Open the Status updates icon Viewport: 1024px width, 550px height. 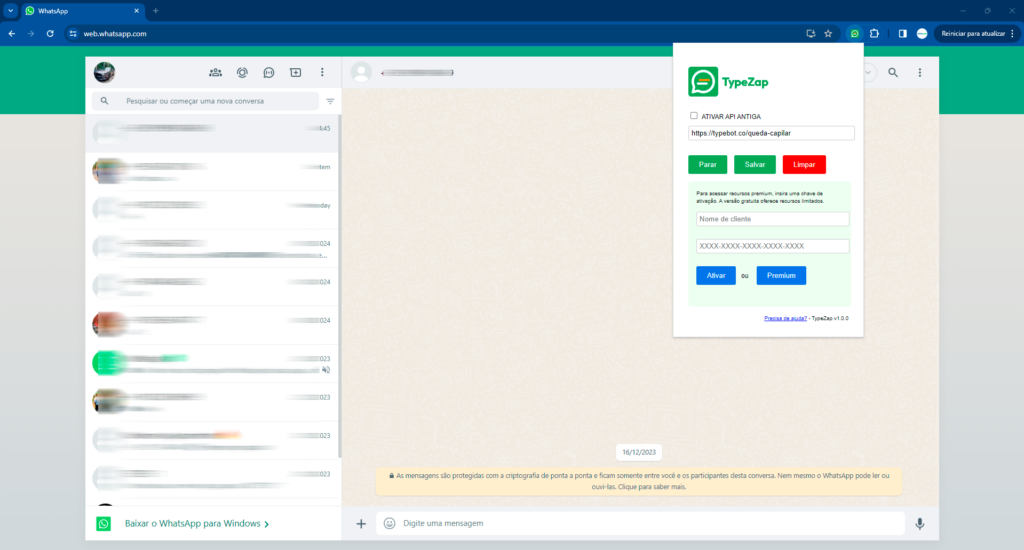coord(242,73)
